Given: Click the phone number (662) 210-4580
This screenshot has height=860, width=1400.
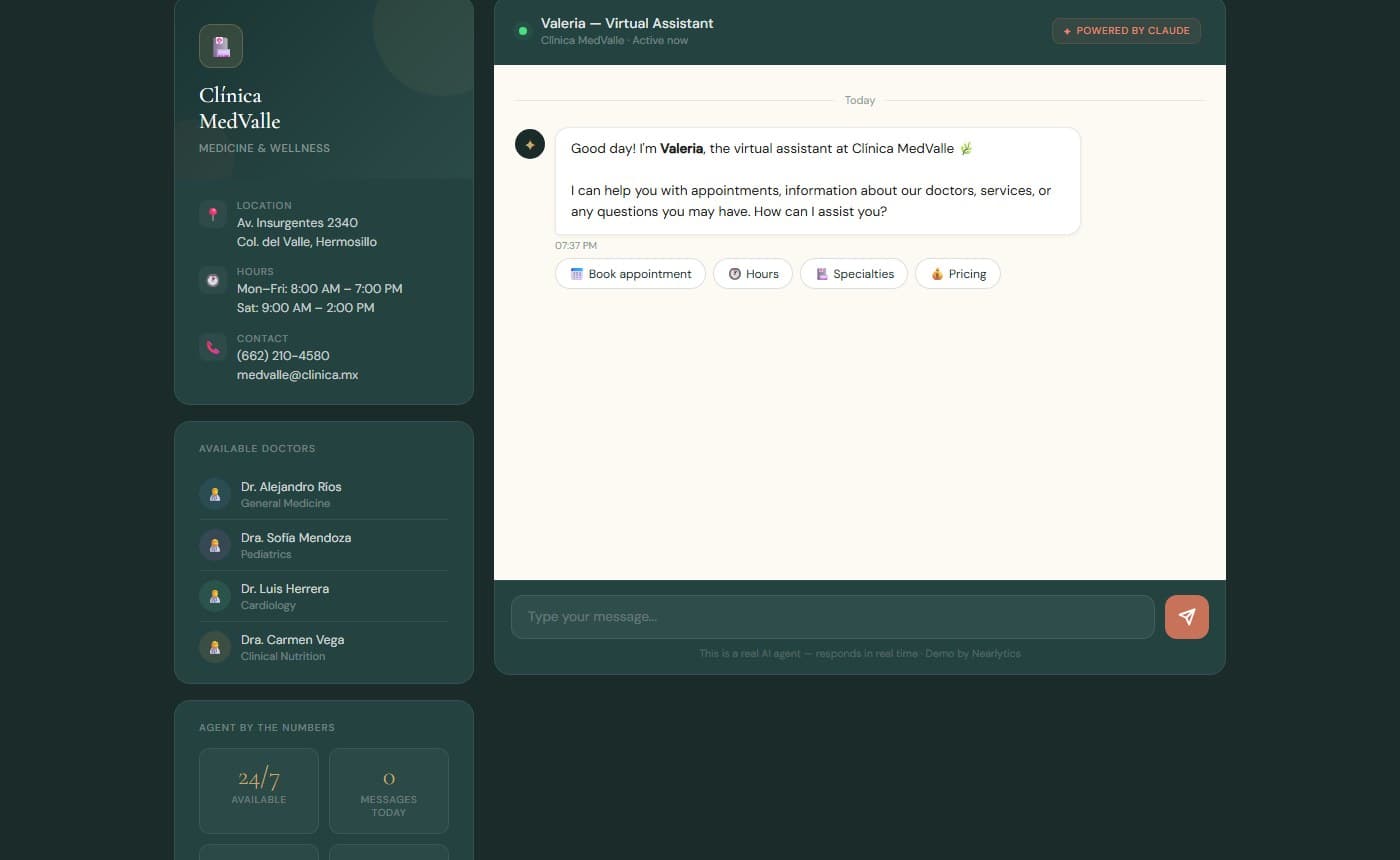Looking at the screenshot, I should point(283,356).
